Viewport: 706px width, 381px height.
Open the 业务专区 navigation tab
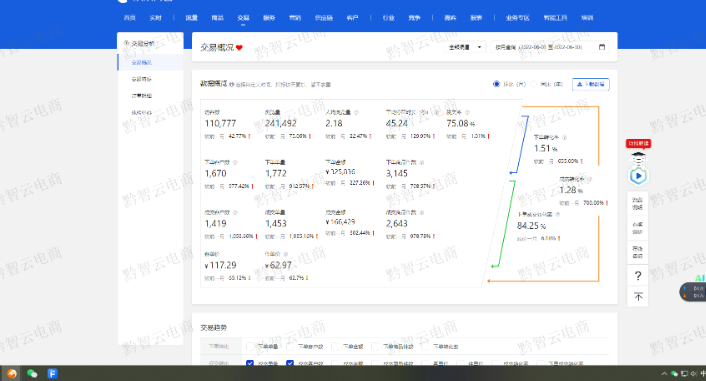coord(517,18)
